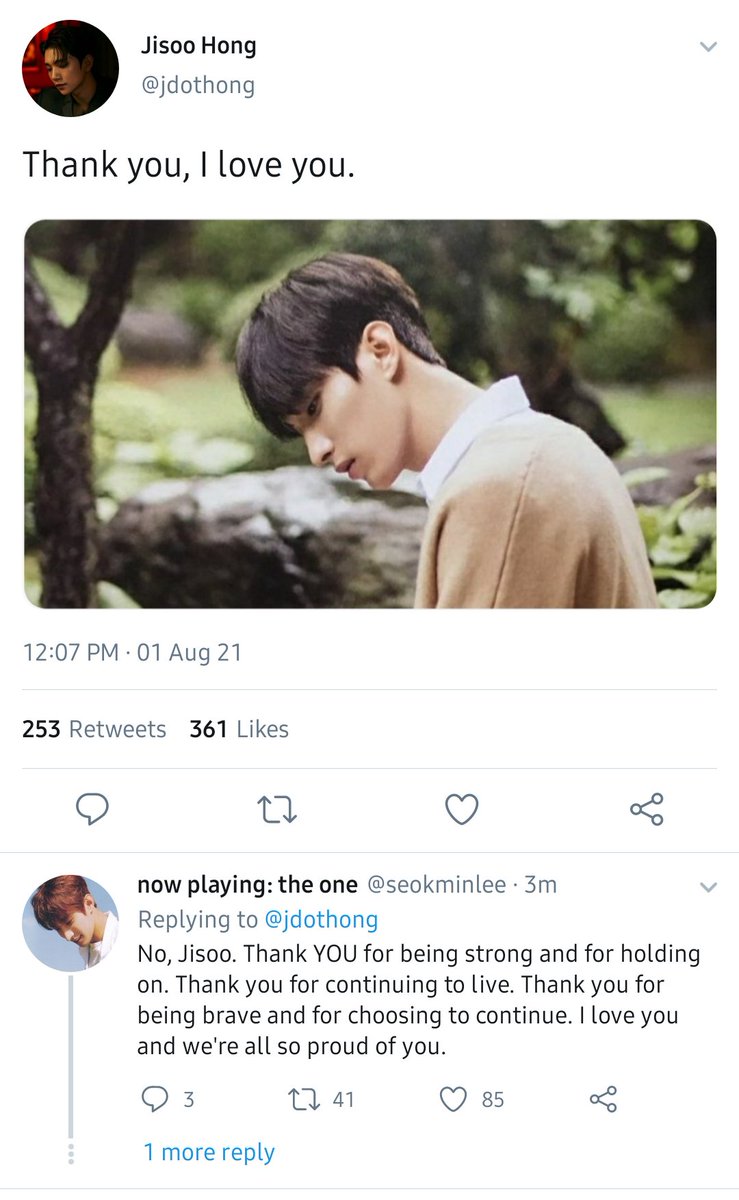739x1200 pixels.
Task: Open the attached photo in the tweet
Action: point(370,414)
